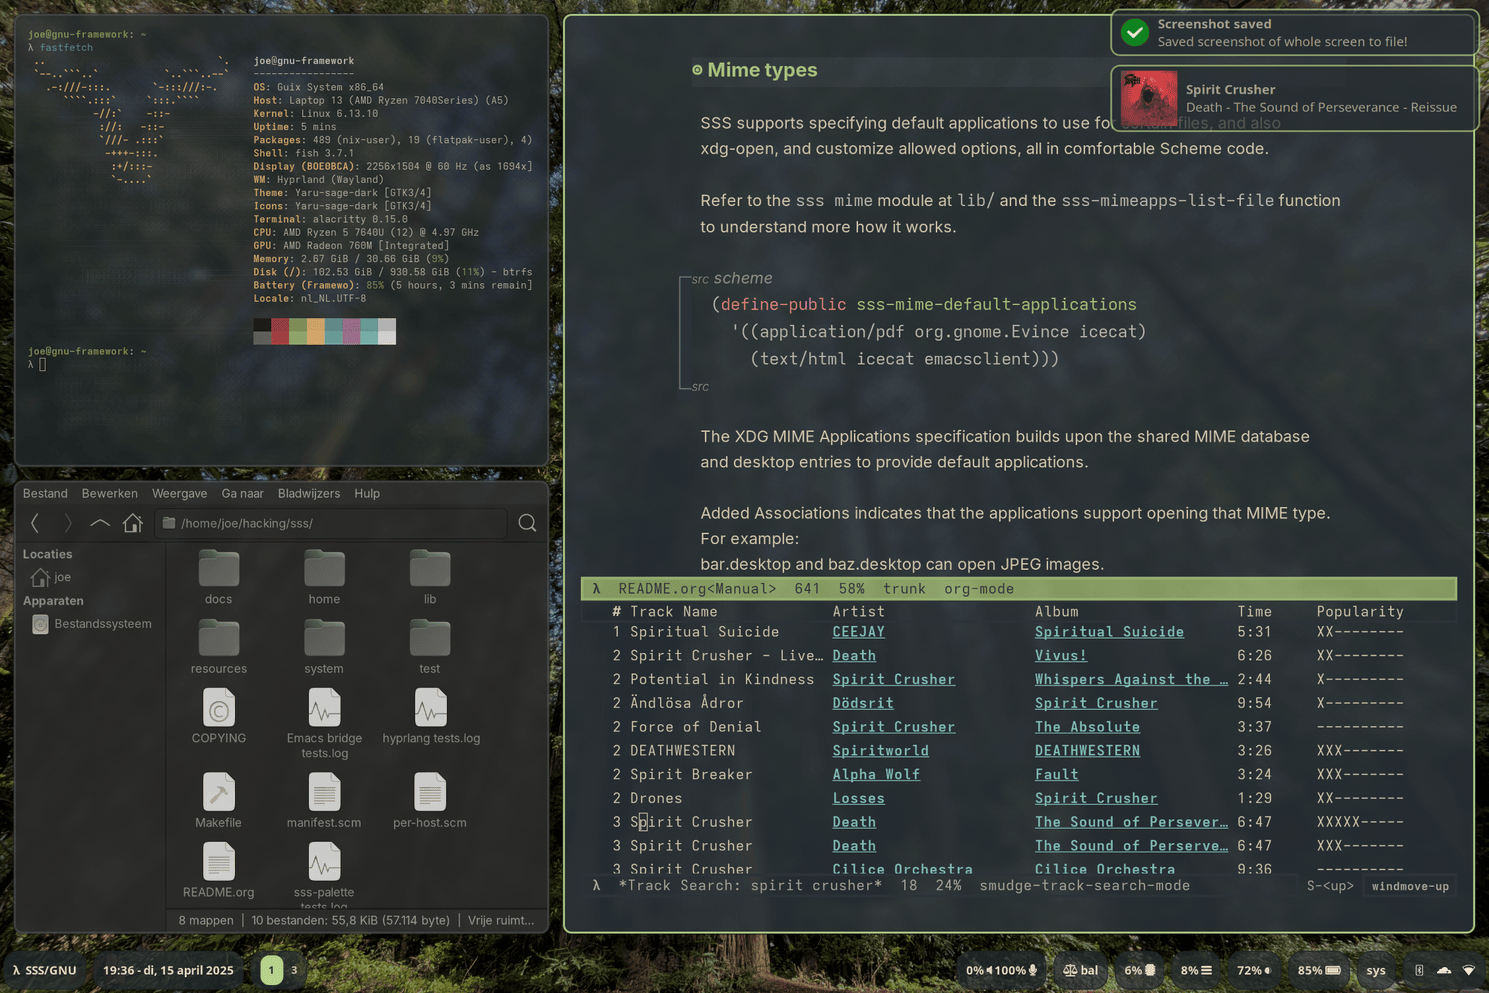Switch to workspace 3 in the bar

point(294,970)
